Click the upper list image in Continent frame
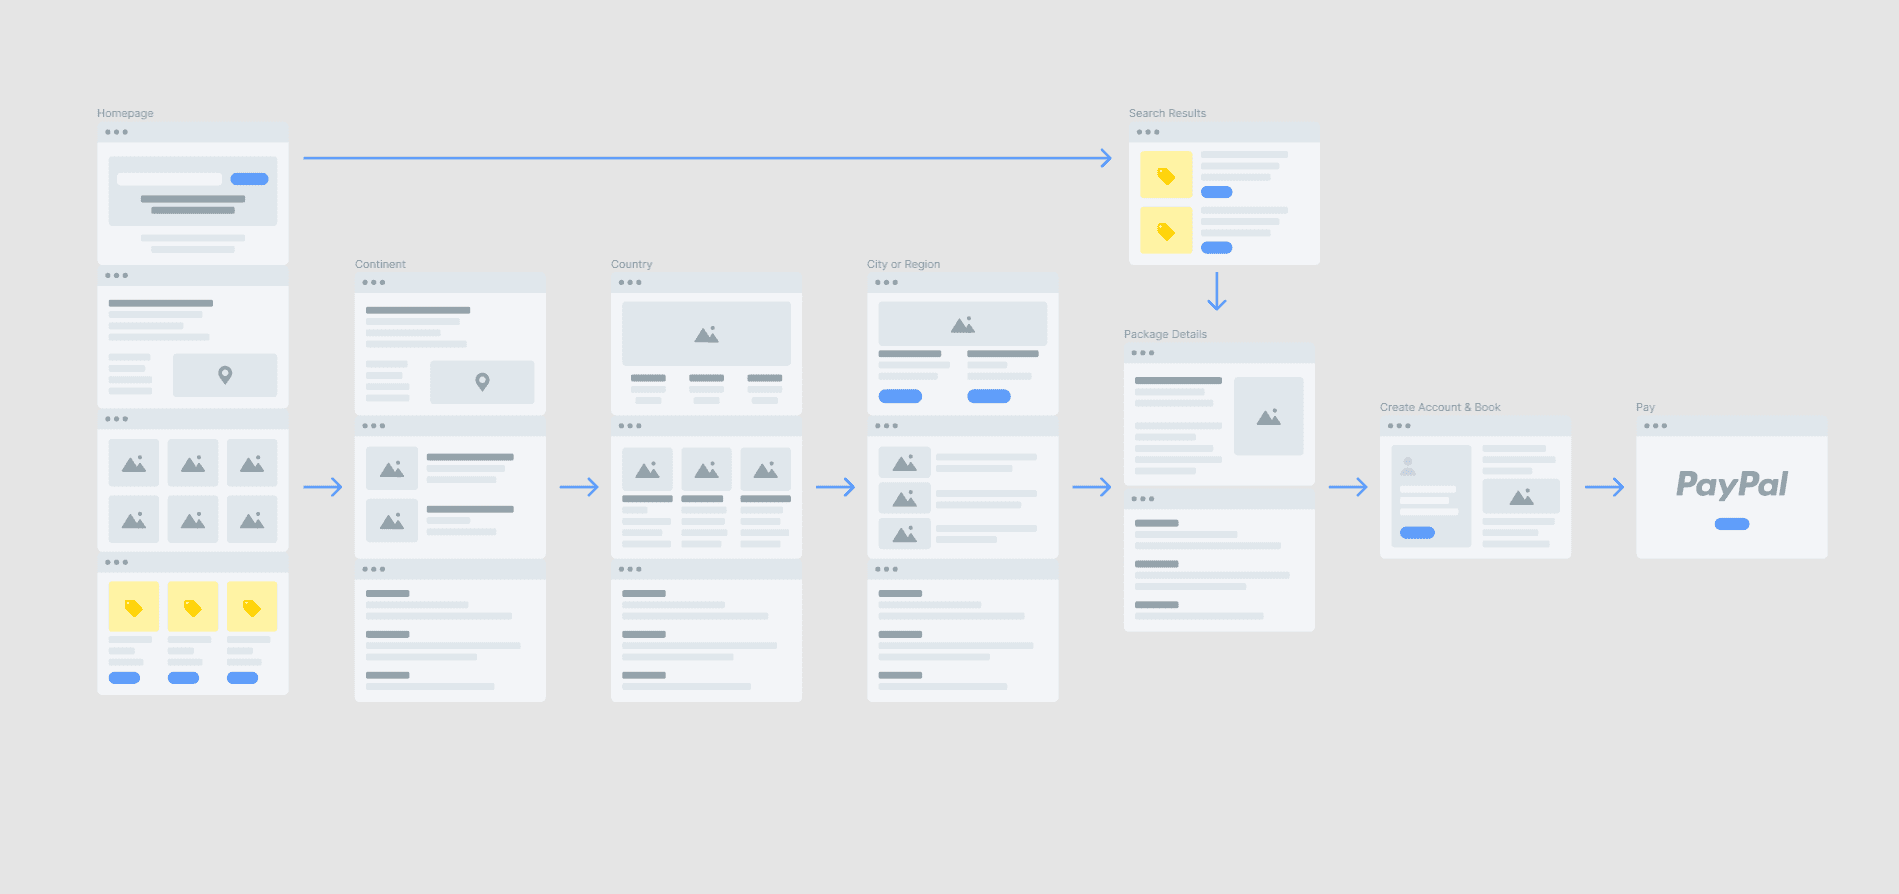The height and width of the screenshot is (894, 1899). (x=392, y=468)
